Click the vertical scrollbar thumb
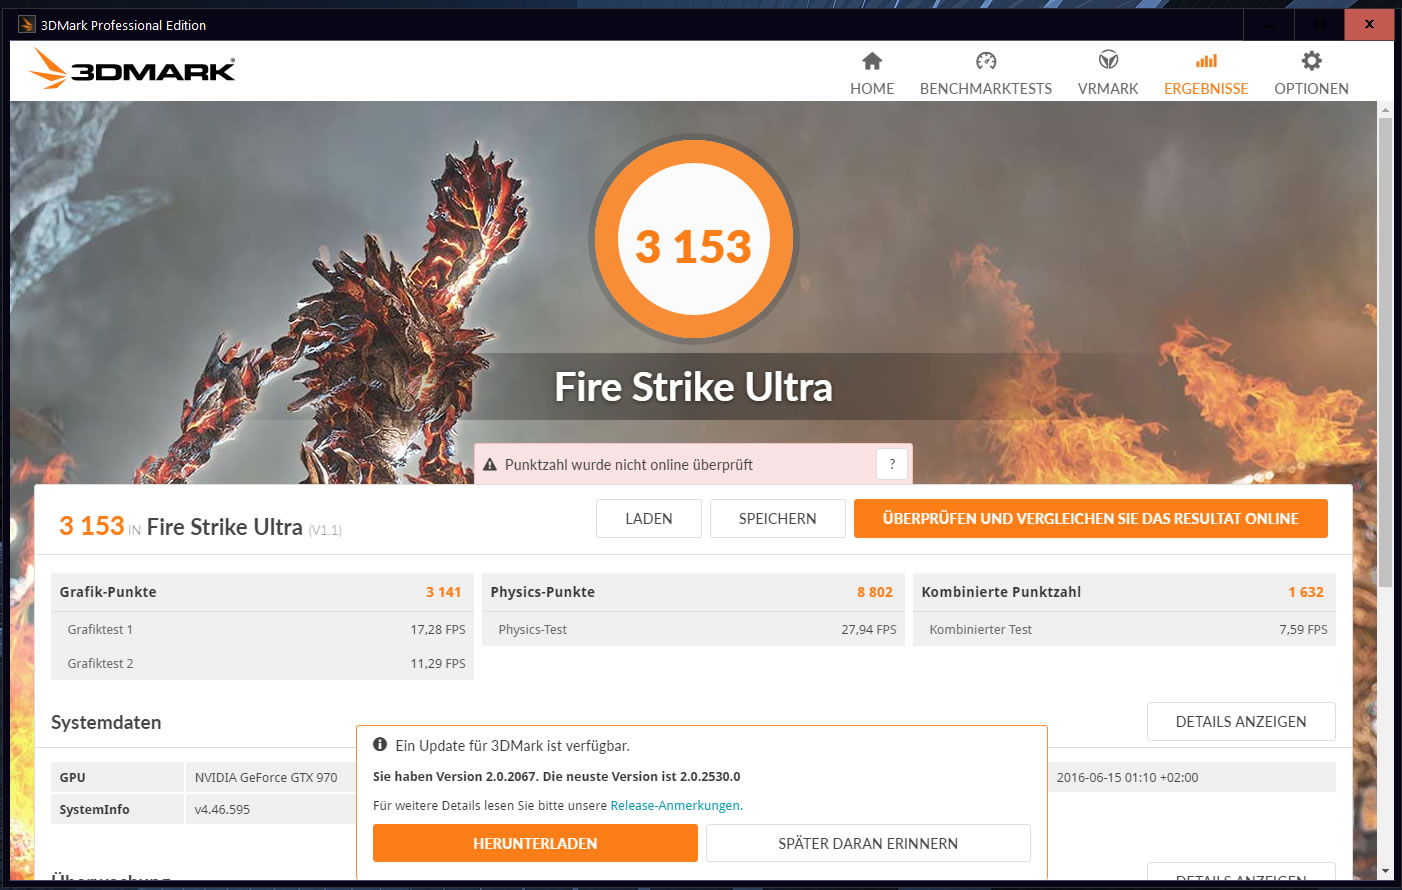 tap(1385, 352)
